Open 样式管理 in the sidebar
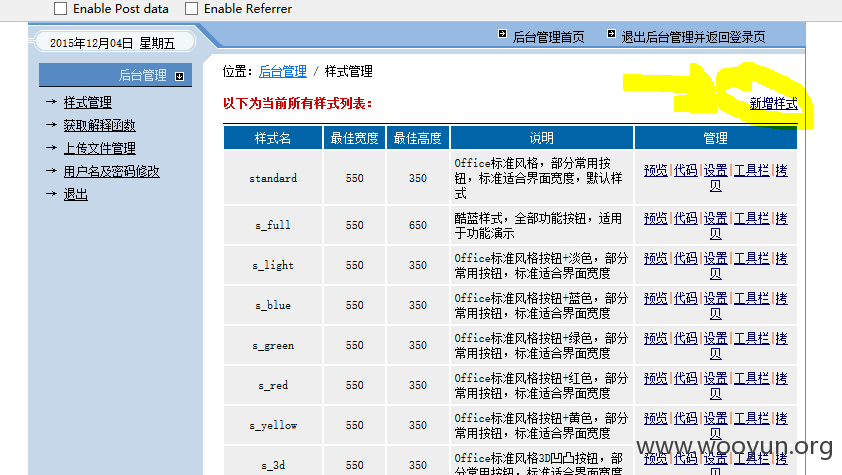842x475 pixels. click(88, 102)
